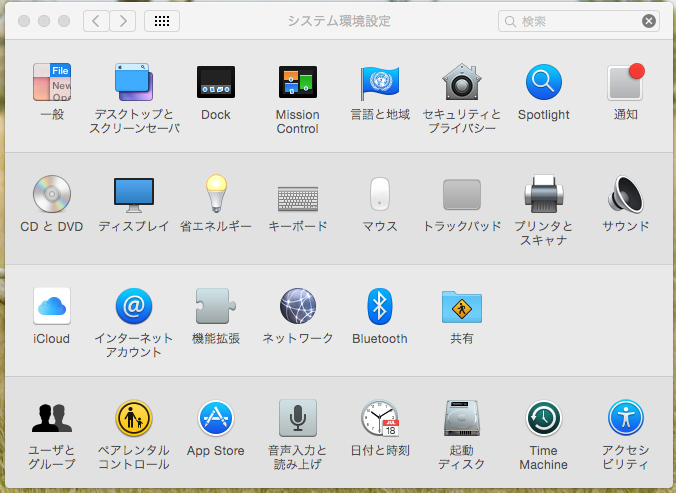Open ユーザとグループ preferences

point(52,418)
